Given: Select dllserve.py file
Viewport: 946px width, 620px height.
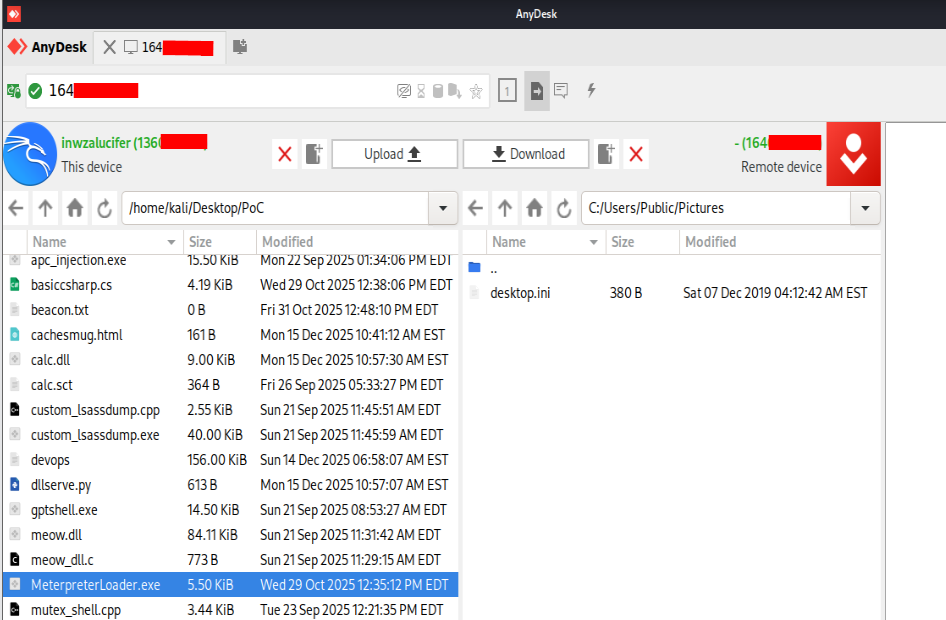Looking at the screenshot, I should point(230,486).
